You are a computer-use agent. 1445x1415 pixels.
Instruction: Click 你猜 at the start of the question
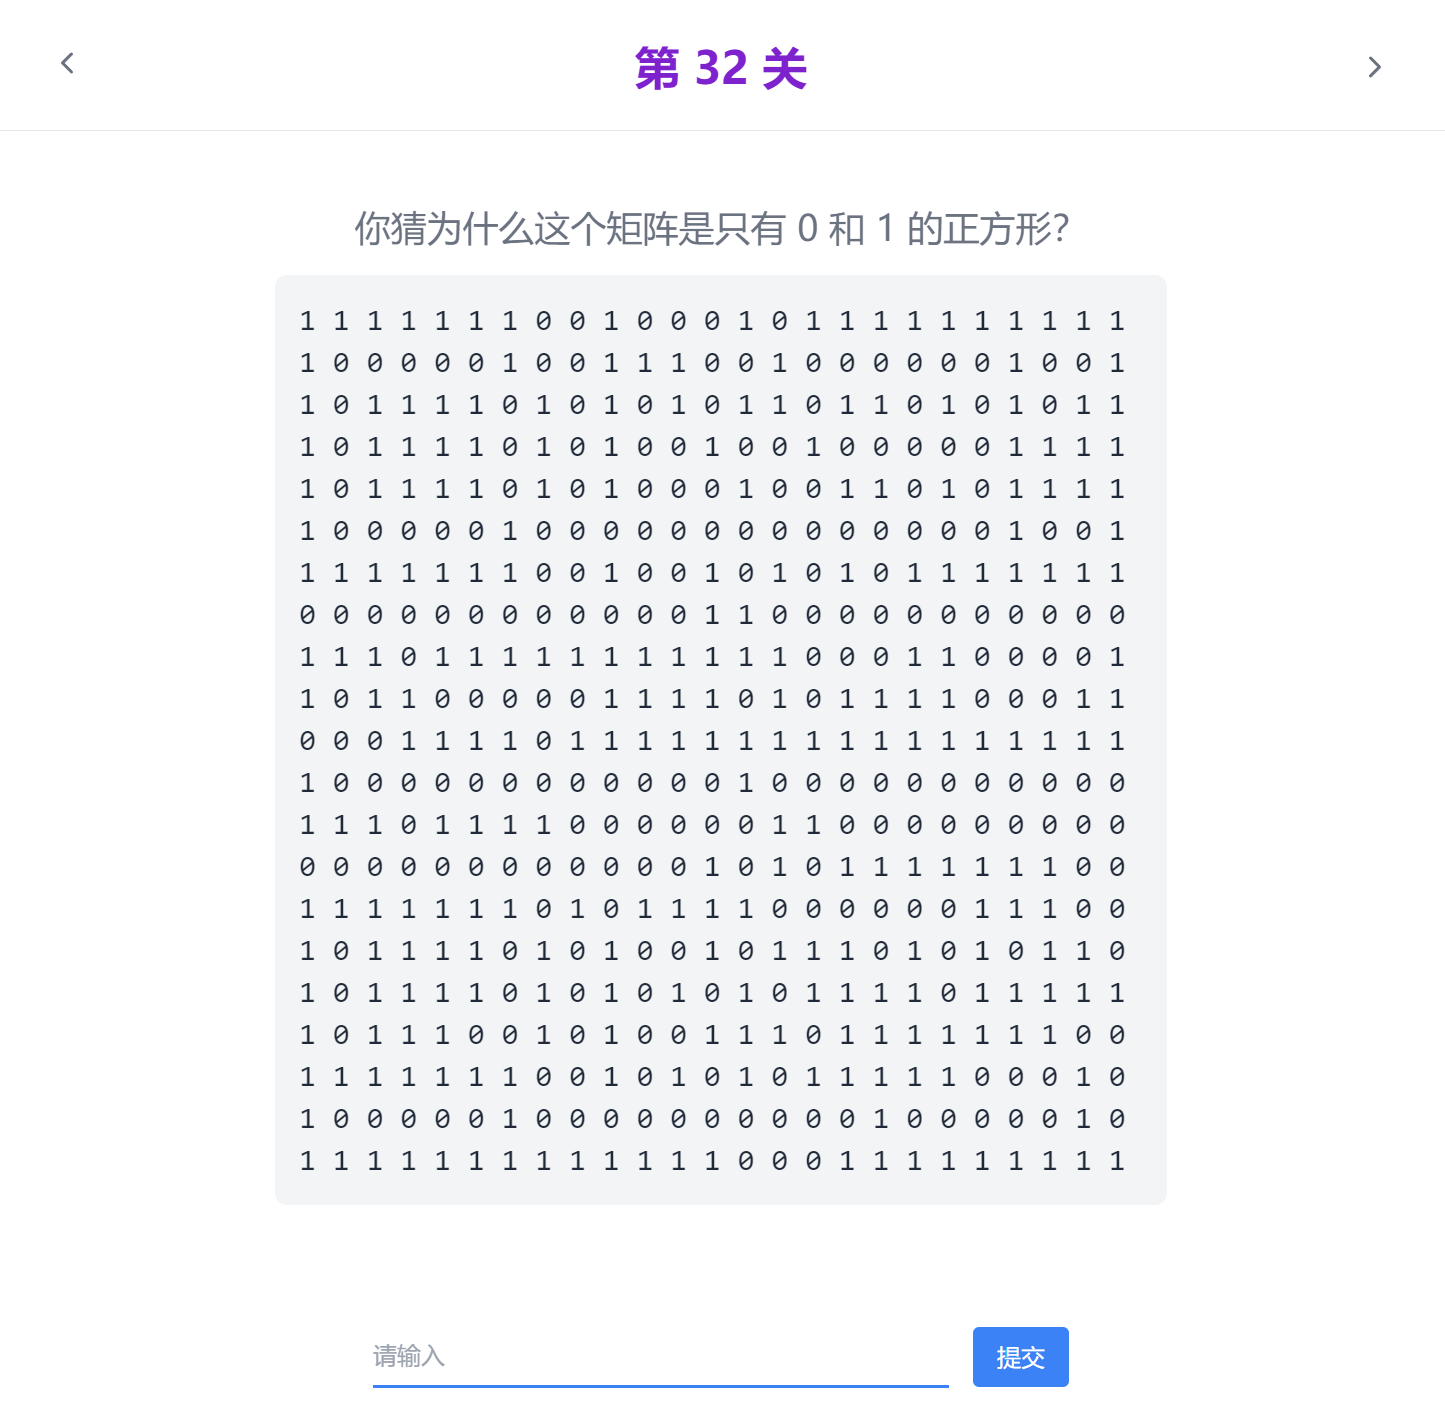coord(391,229)
